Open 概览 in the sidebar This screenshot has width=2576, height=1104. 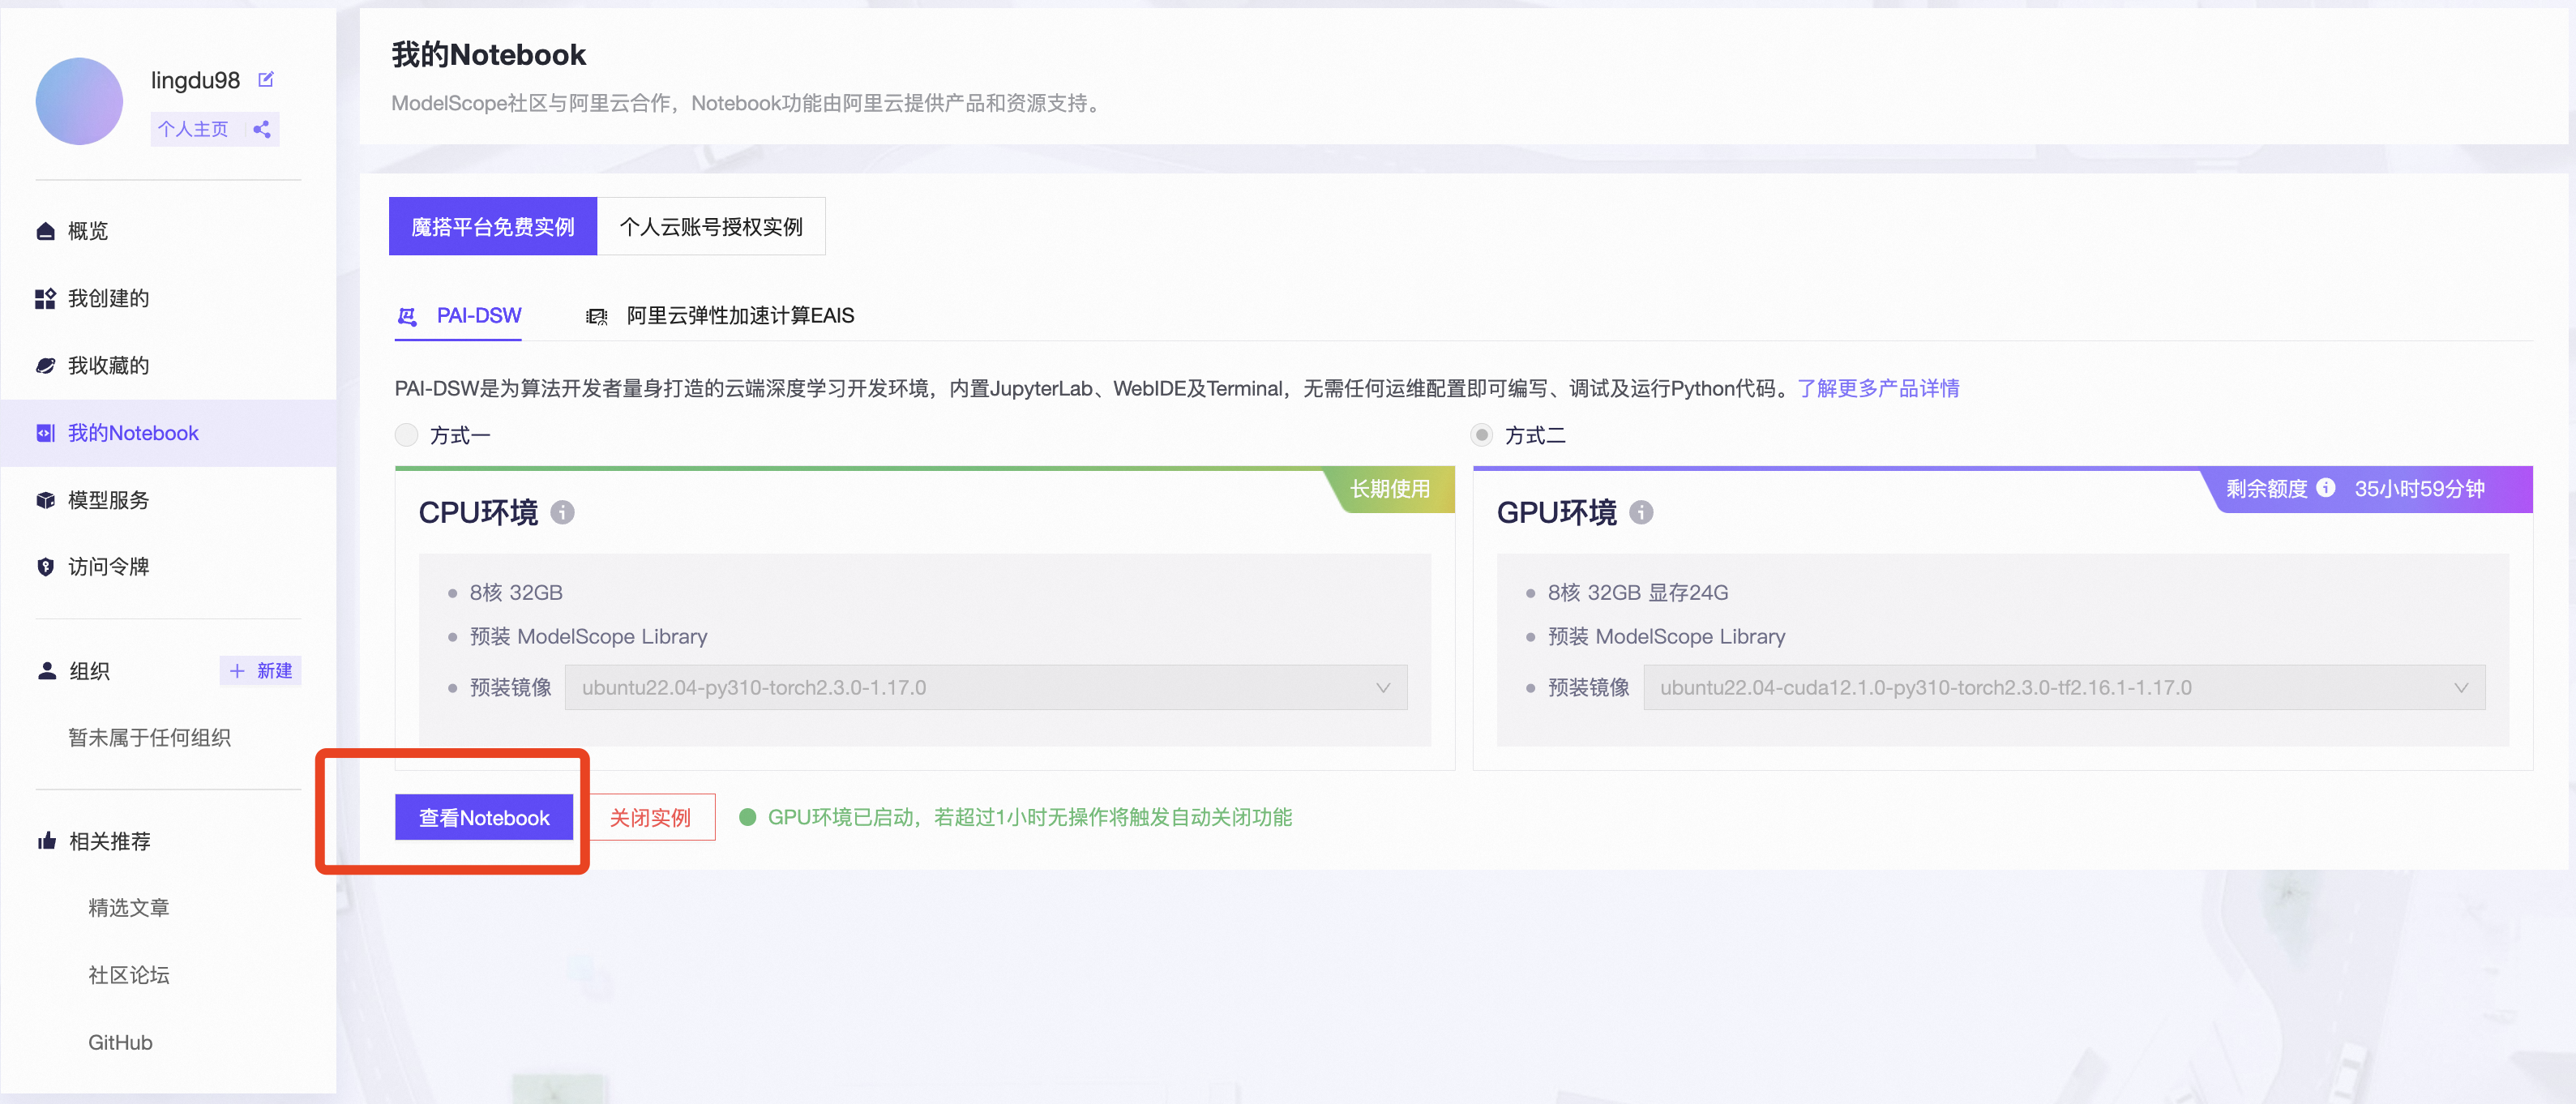(x=168, y=231)
